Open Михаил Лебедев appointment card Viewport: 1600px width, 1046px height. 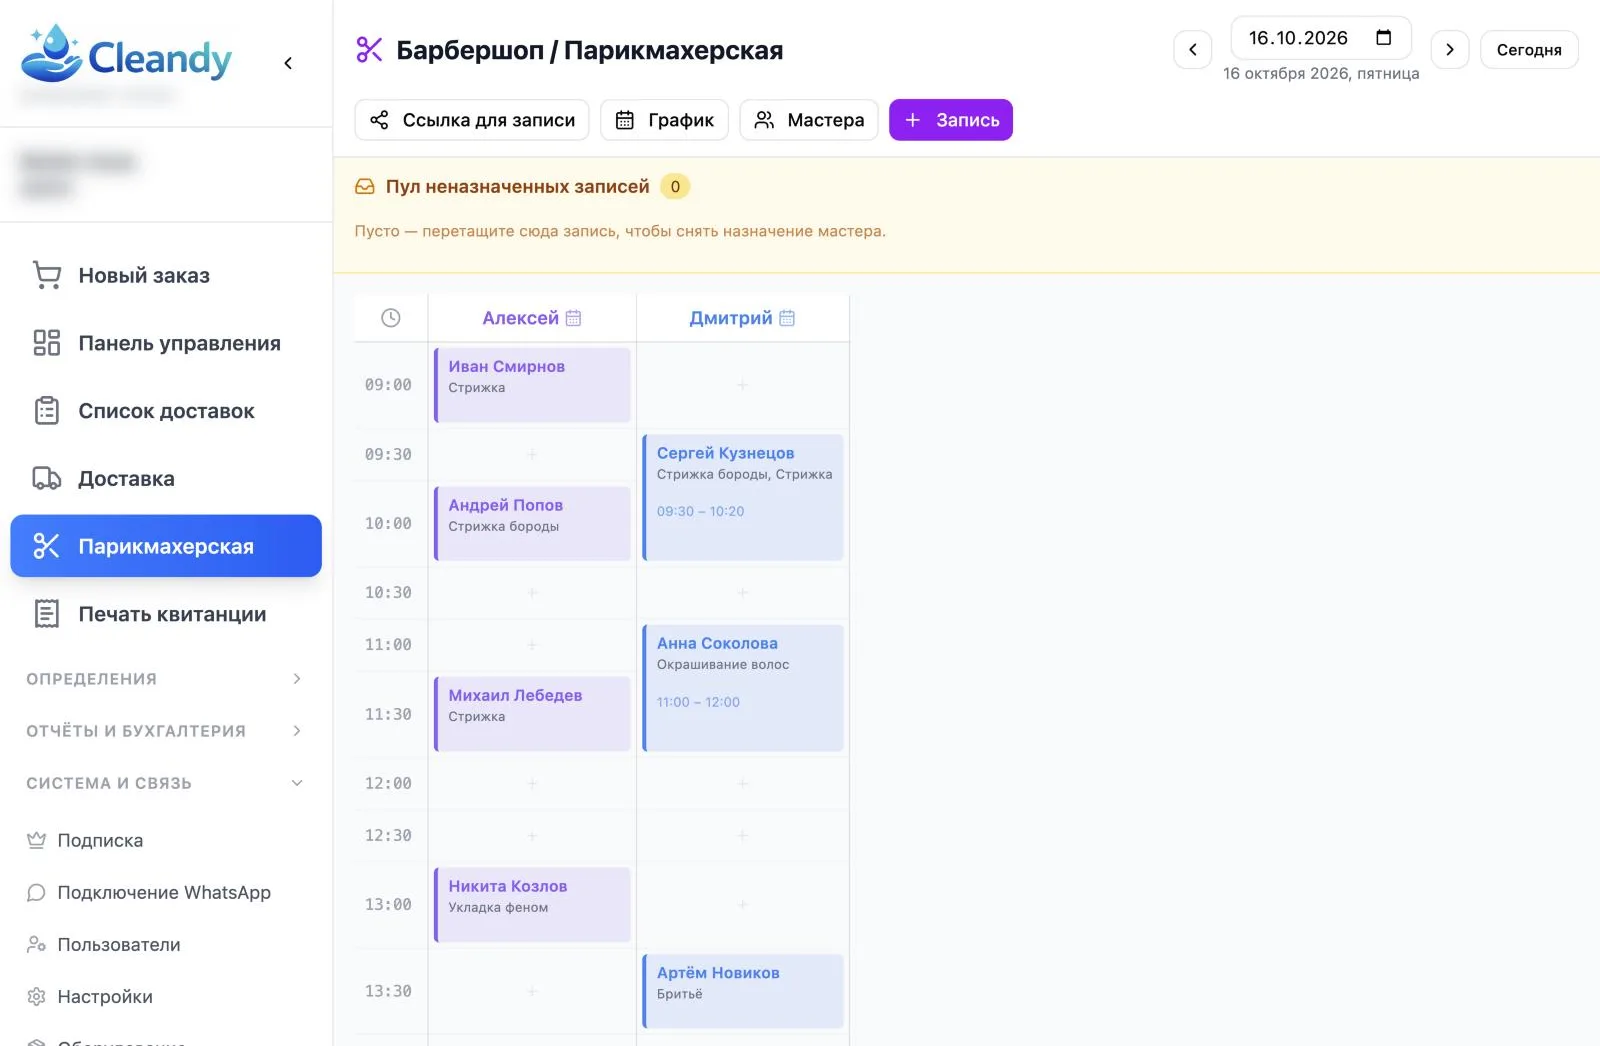click(x=532, y=714)
